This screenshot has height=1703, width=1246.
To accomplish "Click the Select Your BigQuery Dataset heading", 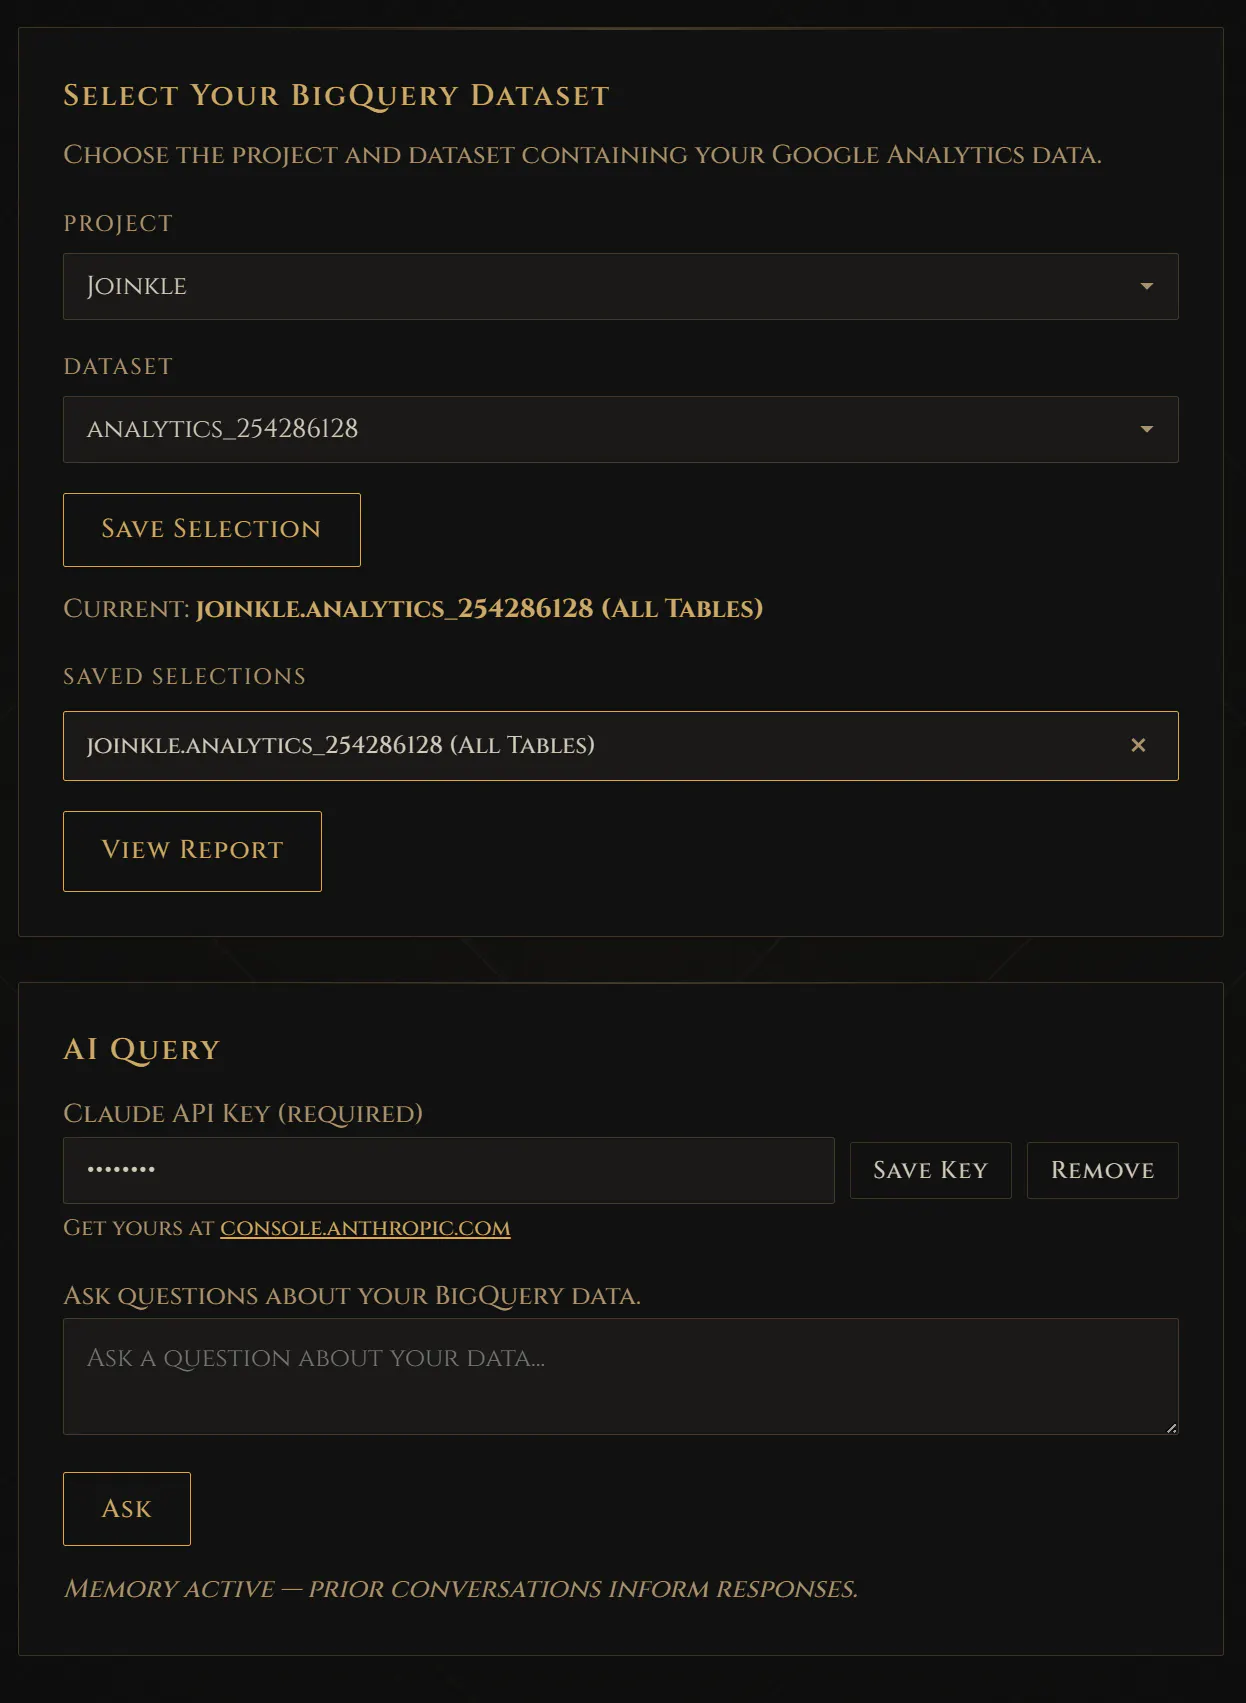I will click(336, 96).
